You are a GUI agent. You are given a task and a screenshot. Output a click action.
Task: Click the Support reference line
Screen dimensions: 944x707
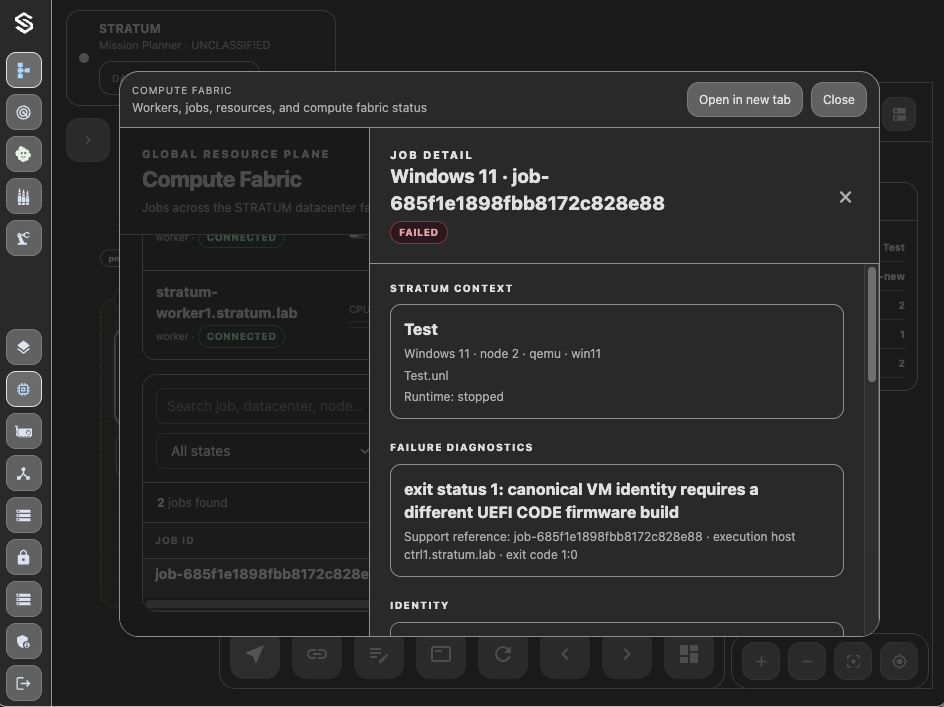click(600, 546)
